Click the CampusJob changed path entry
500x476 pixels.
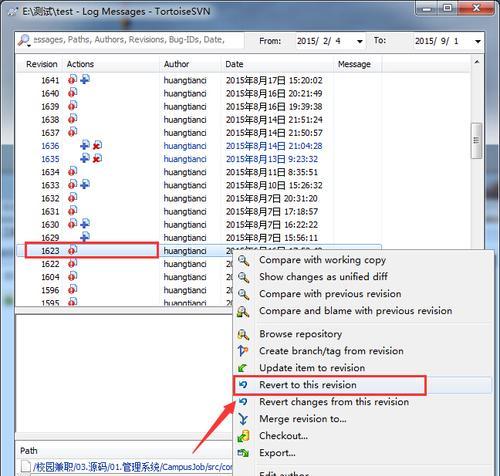[x=132, y=467]
